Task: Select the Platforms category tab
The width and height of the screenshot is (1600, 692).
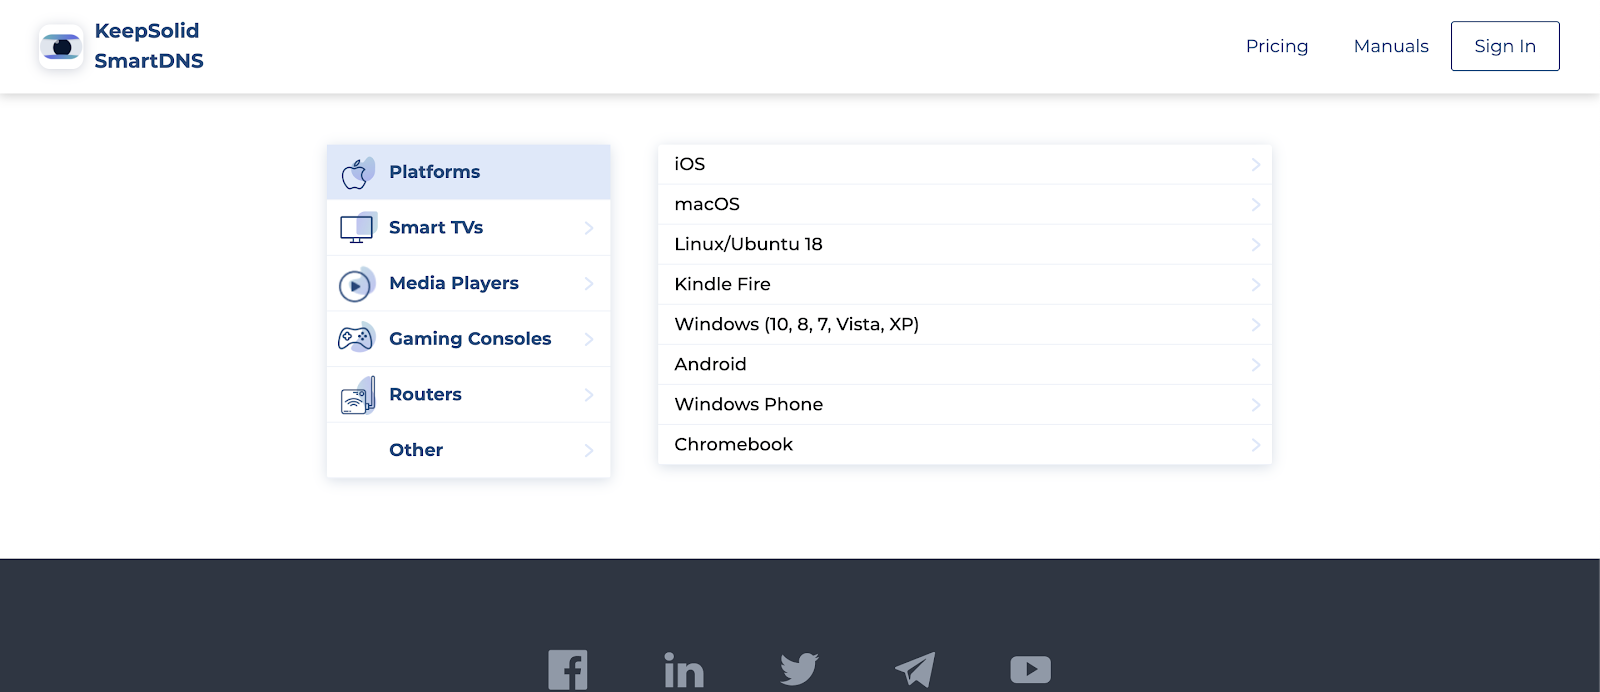Action: pos(468,172)
